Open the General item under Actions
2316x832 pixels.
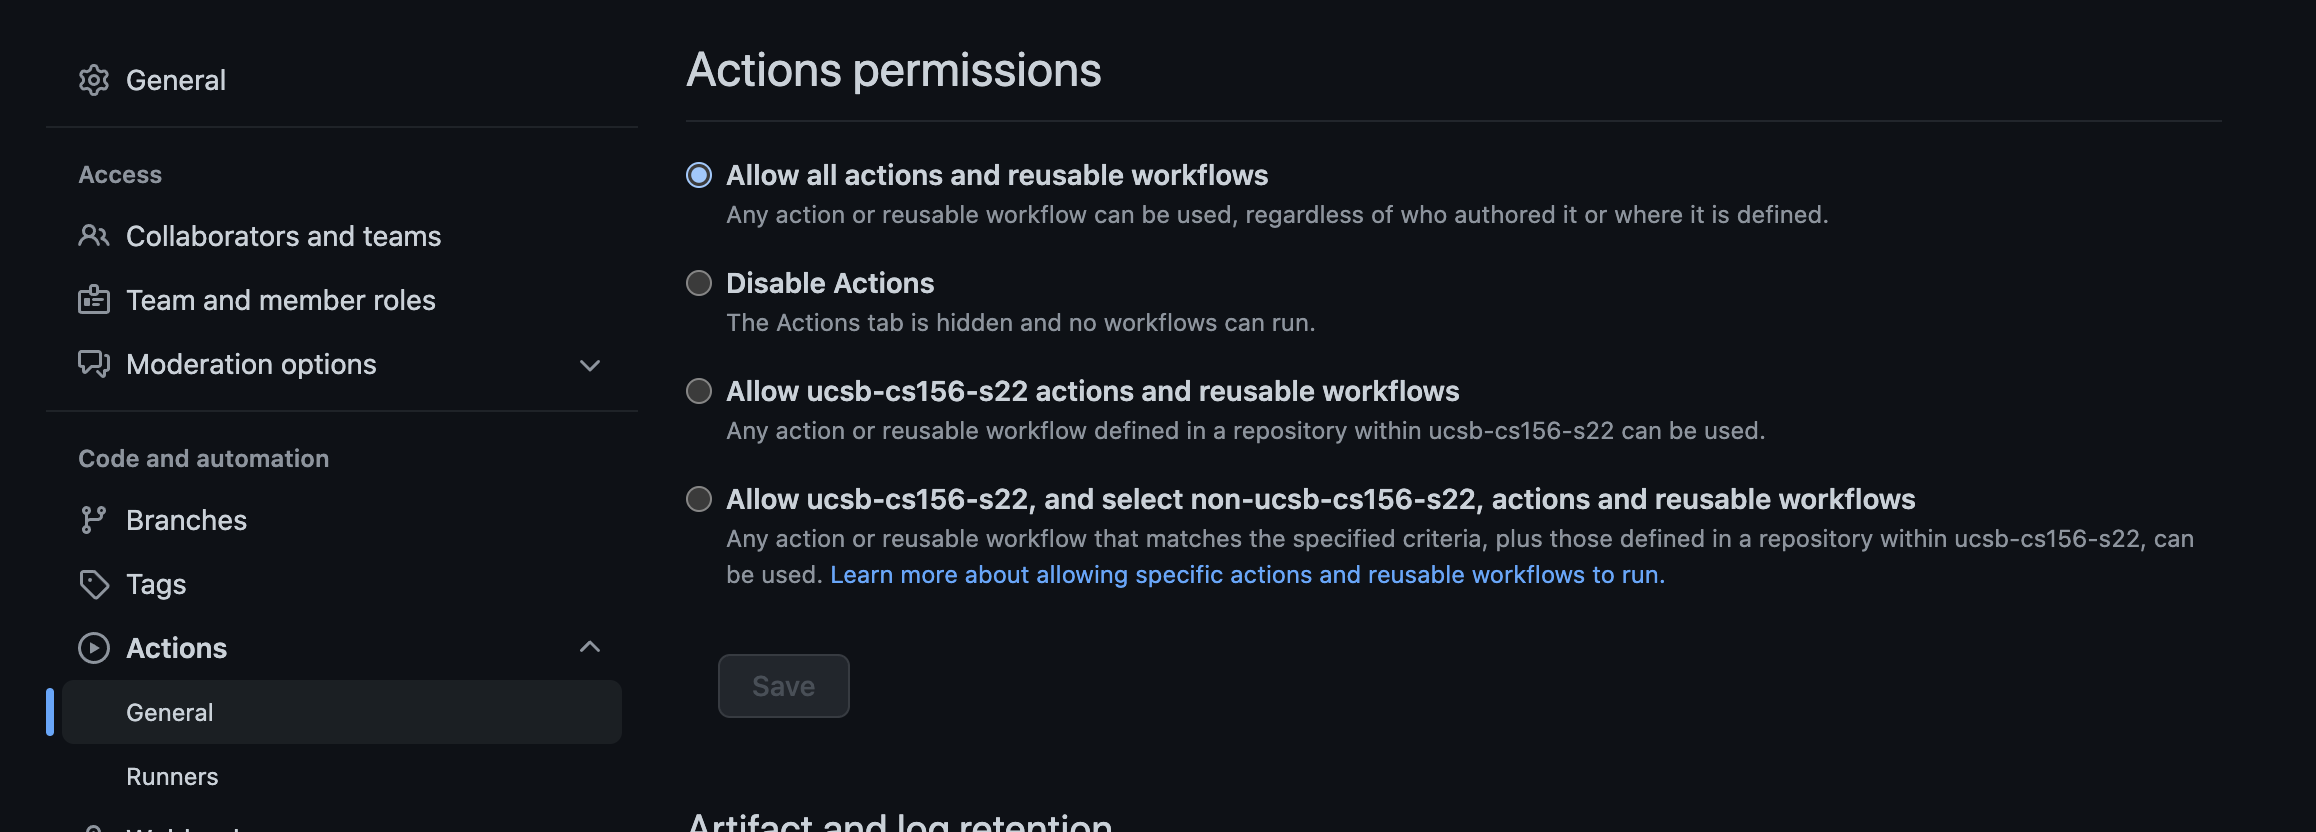point(169,712)
